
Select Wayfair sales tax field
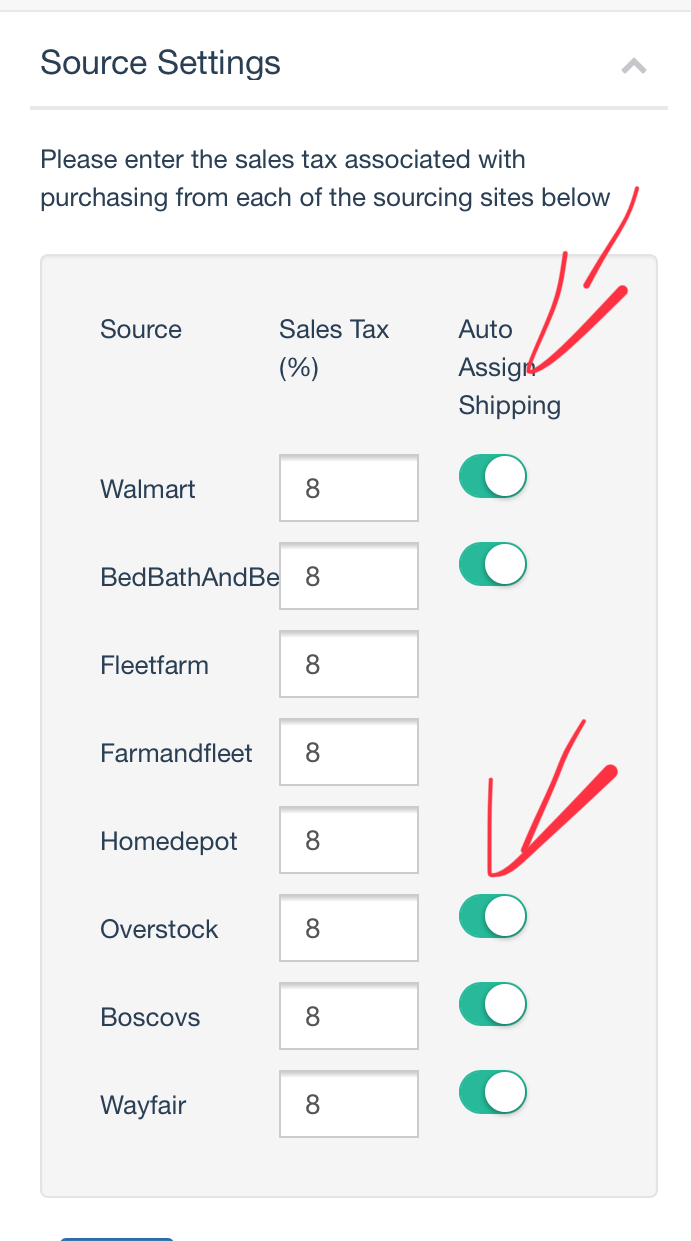349,1104
